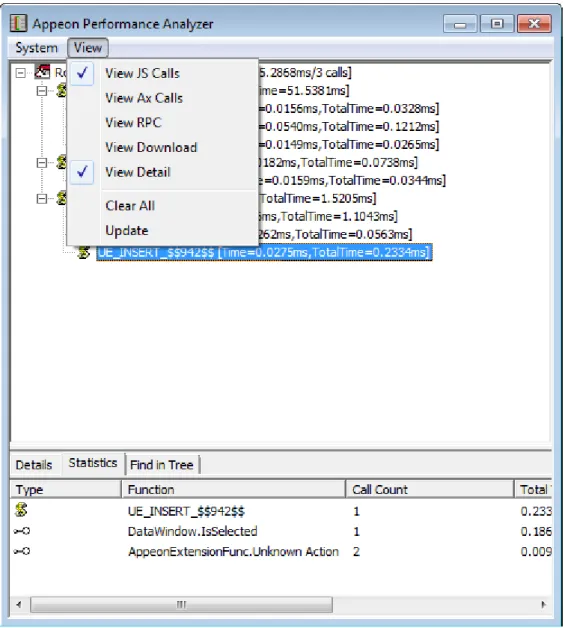Click the horizontal scrollbar thumb
Image resolution: width=565 pixels, height=628 pixels.
(x=181, y=604)
